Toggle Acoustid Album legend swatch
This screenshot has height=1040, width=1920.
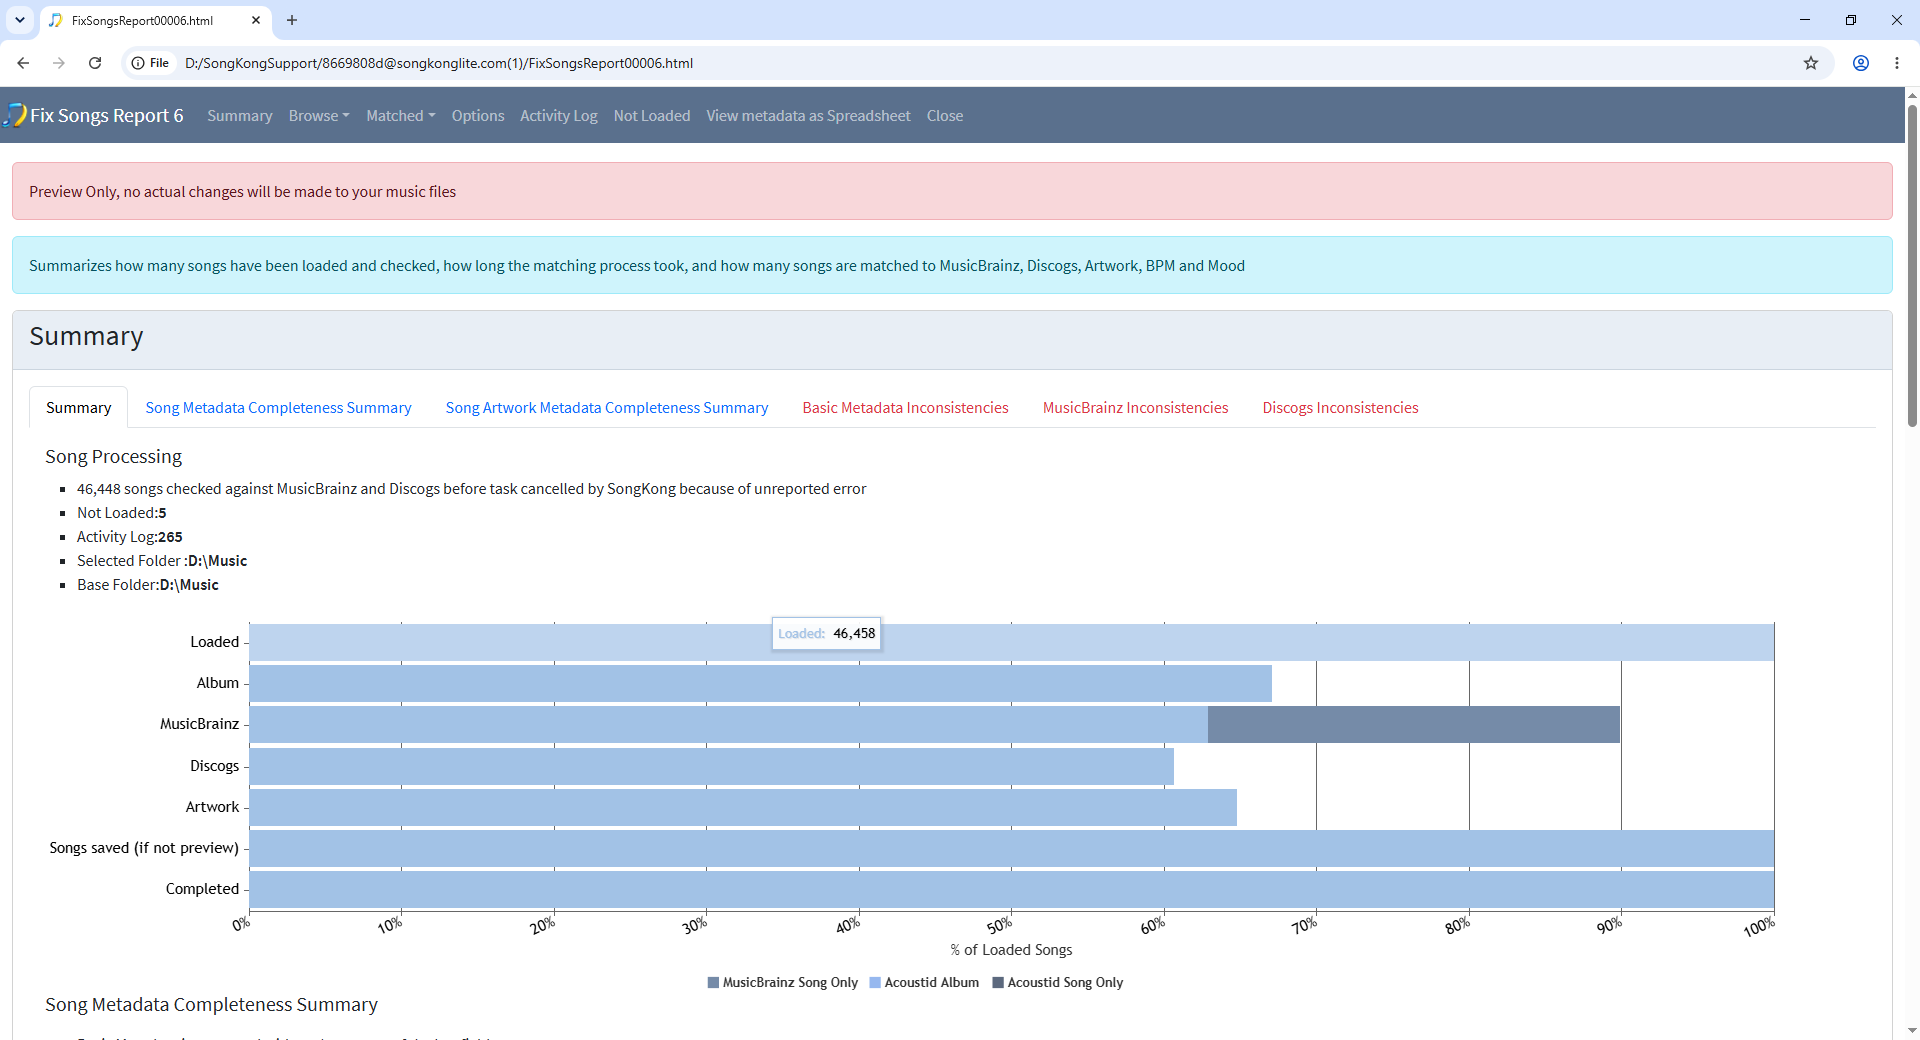tap(875, 983)
